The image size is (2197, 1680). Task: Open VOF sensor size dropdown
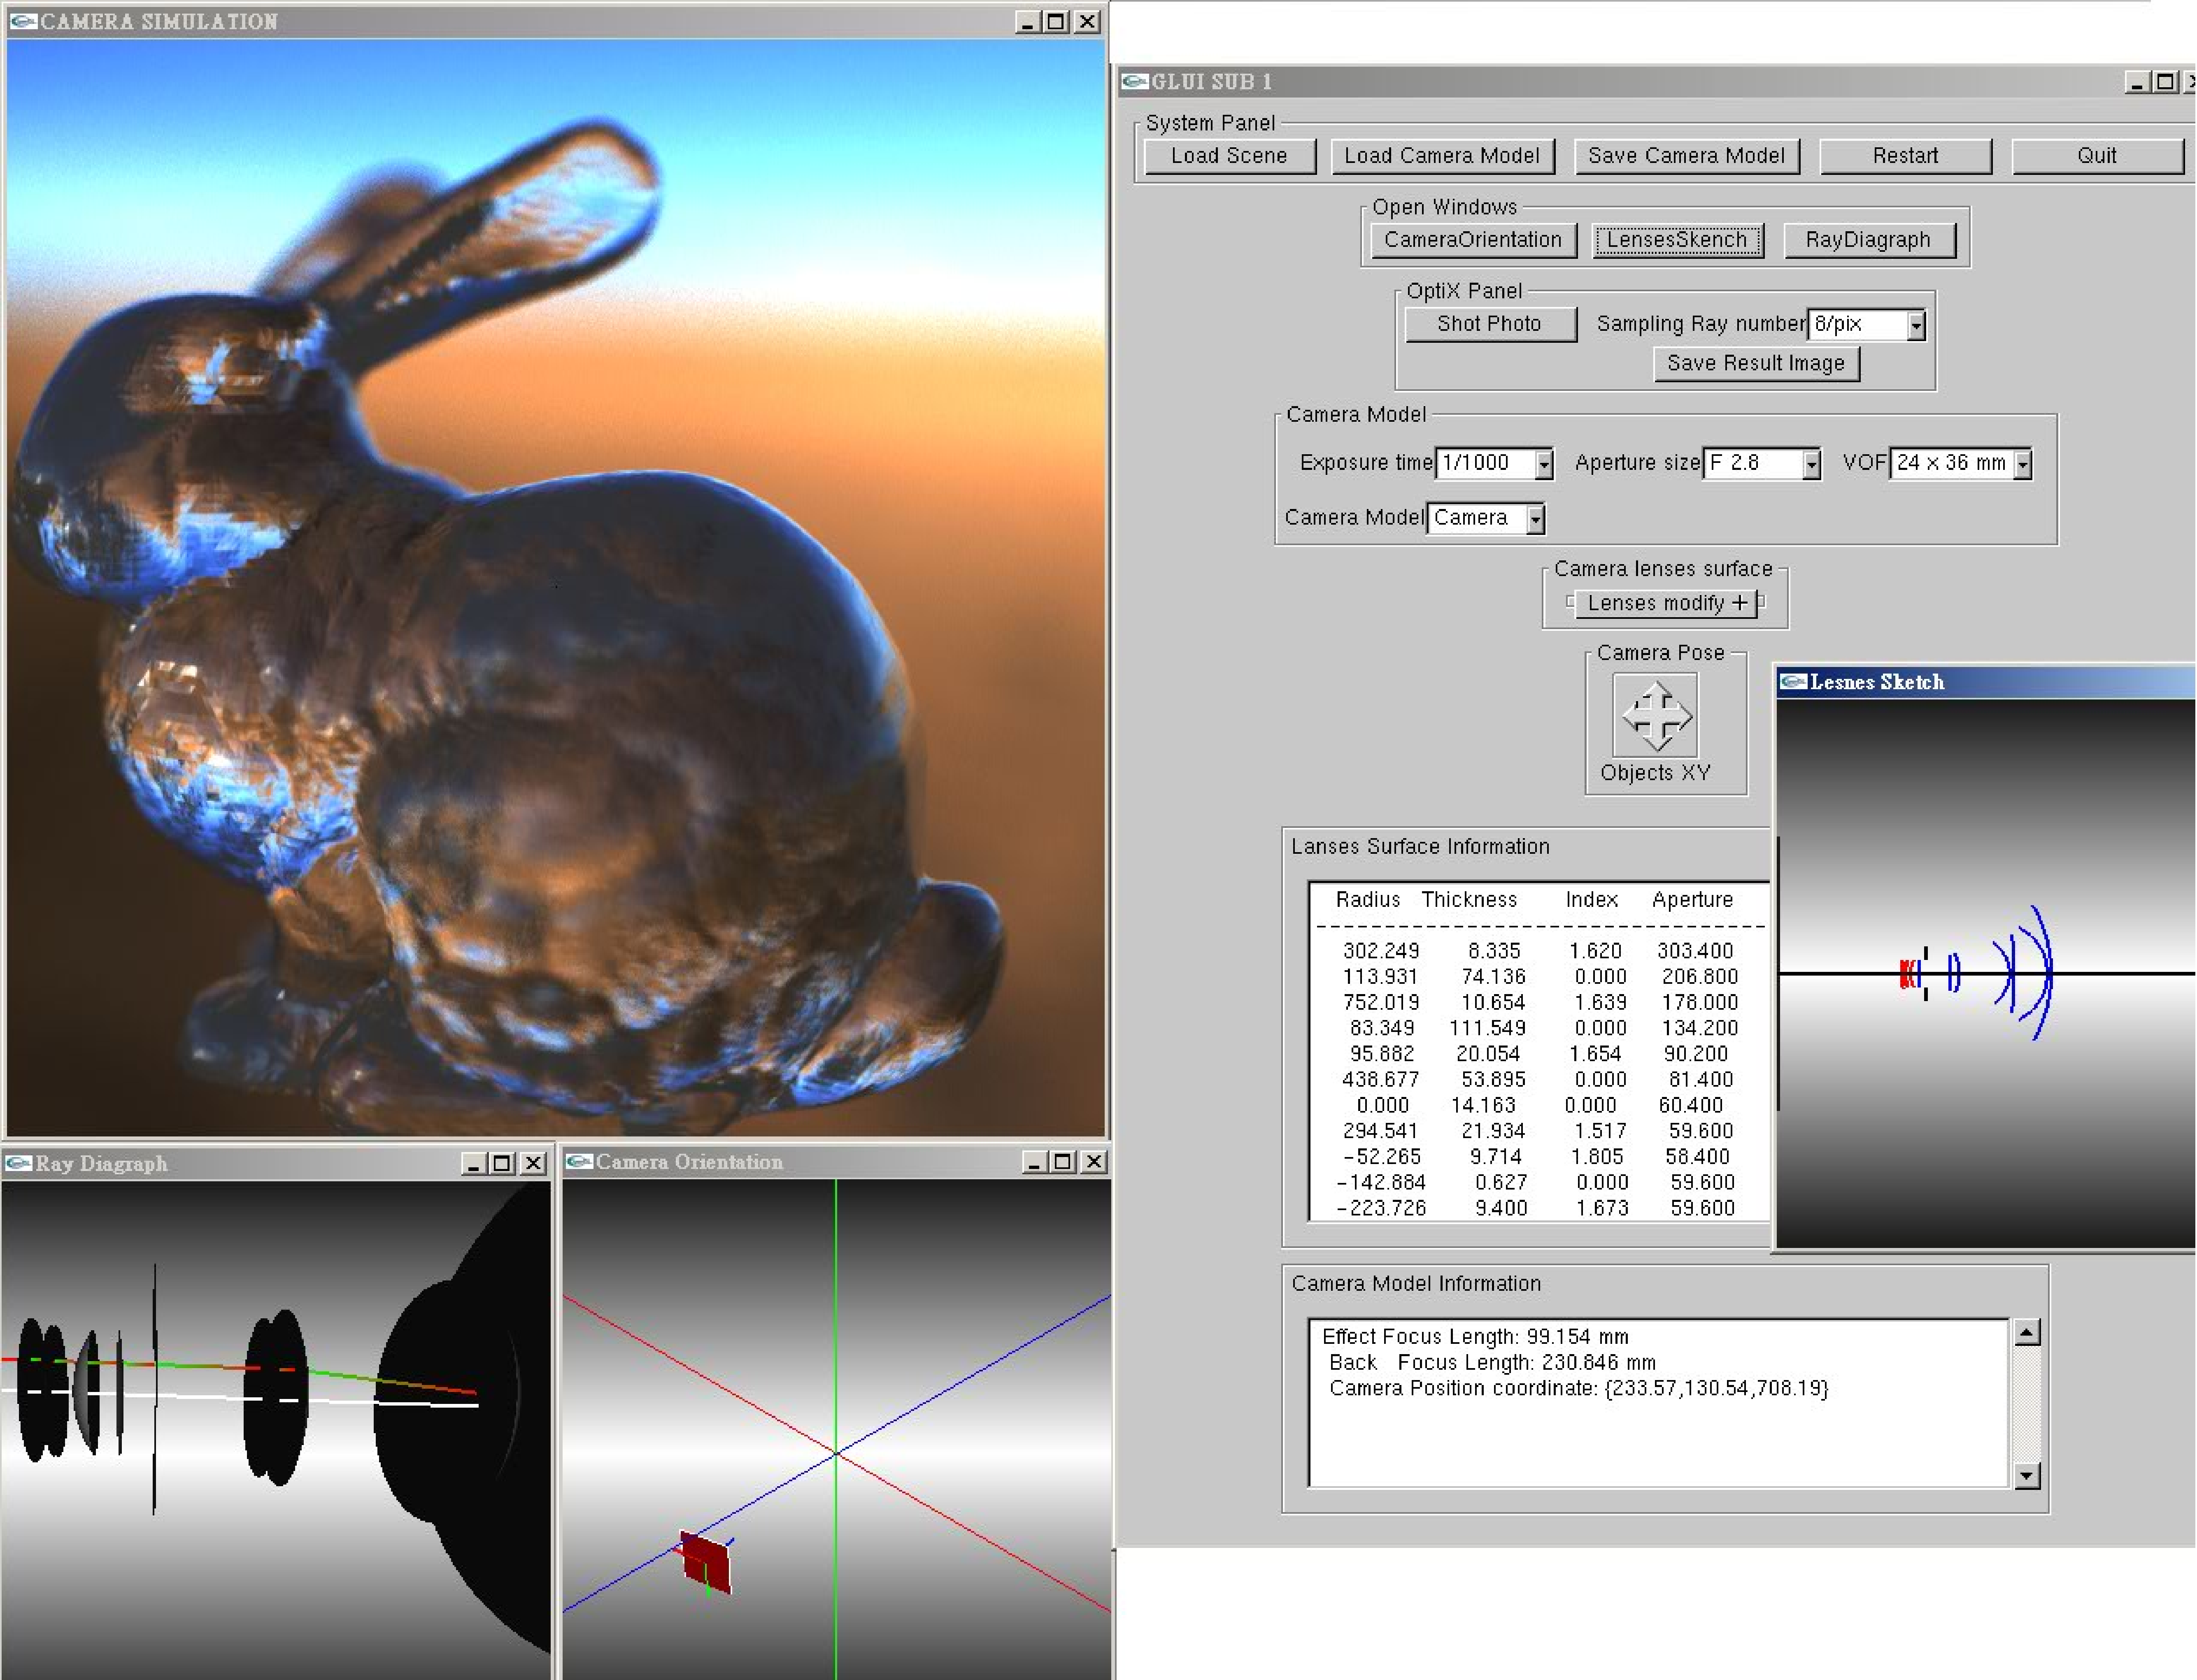tap(2022, 464)
